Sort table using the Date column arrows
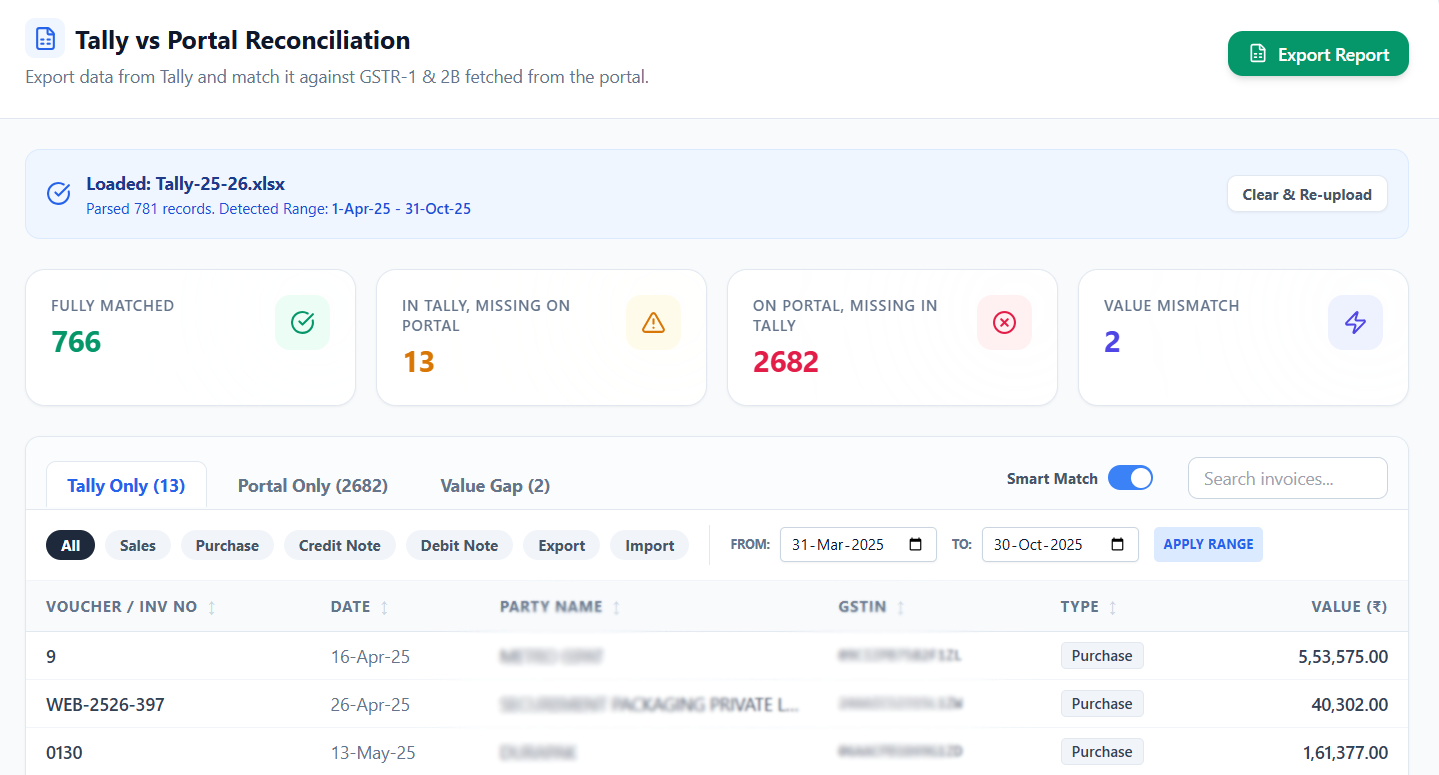Viewport: 1439px width, 775px height. pos(384,607)
